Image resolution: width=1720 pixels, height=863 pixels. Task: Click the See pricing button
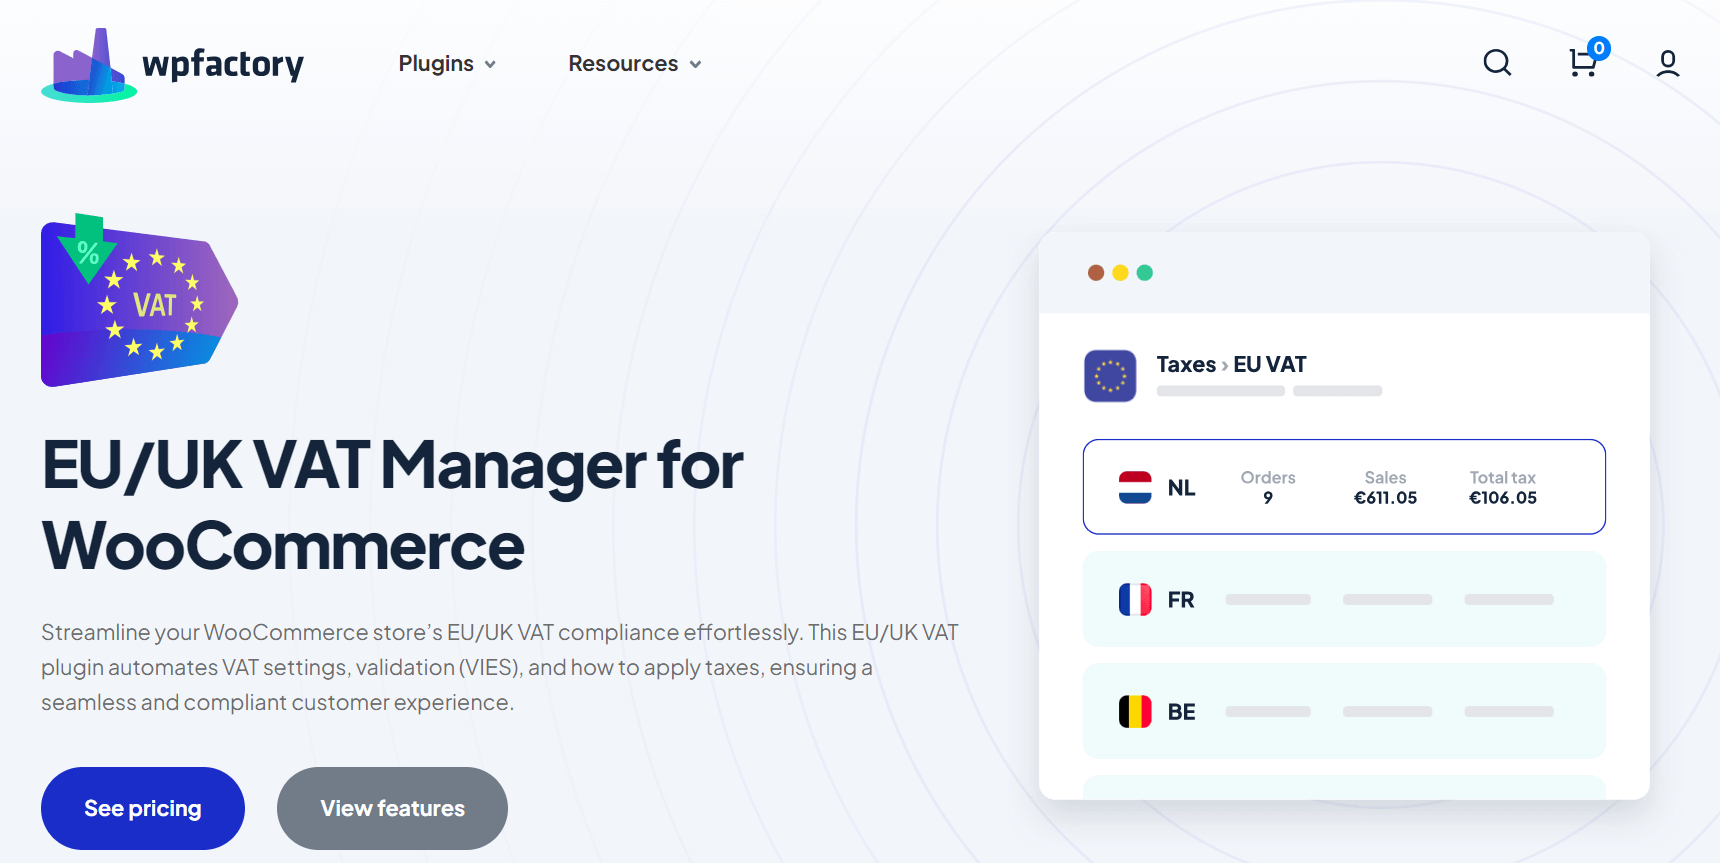[143, 808]
